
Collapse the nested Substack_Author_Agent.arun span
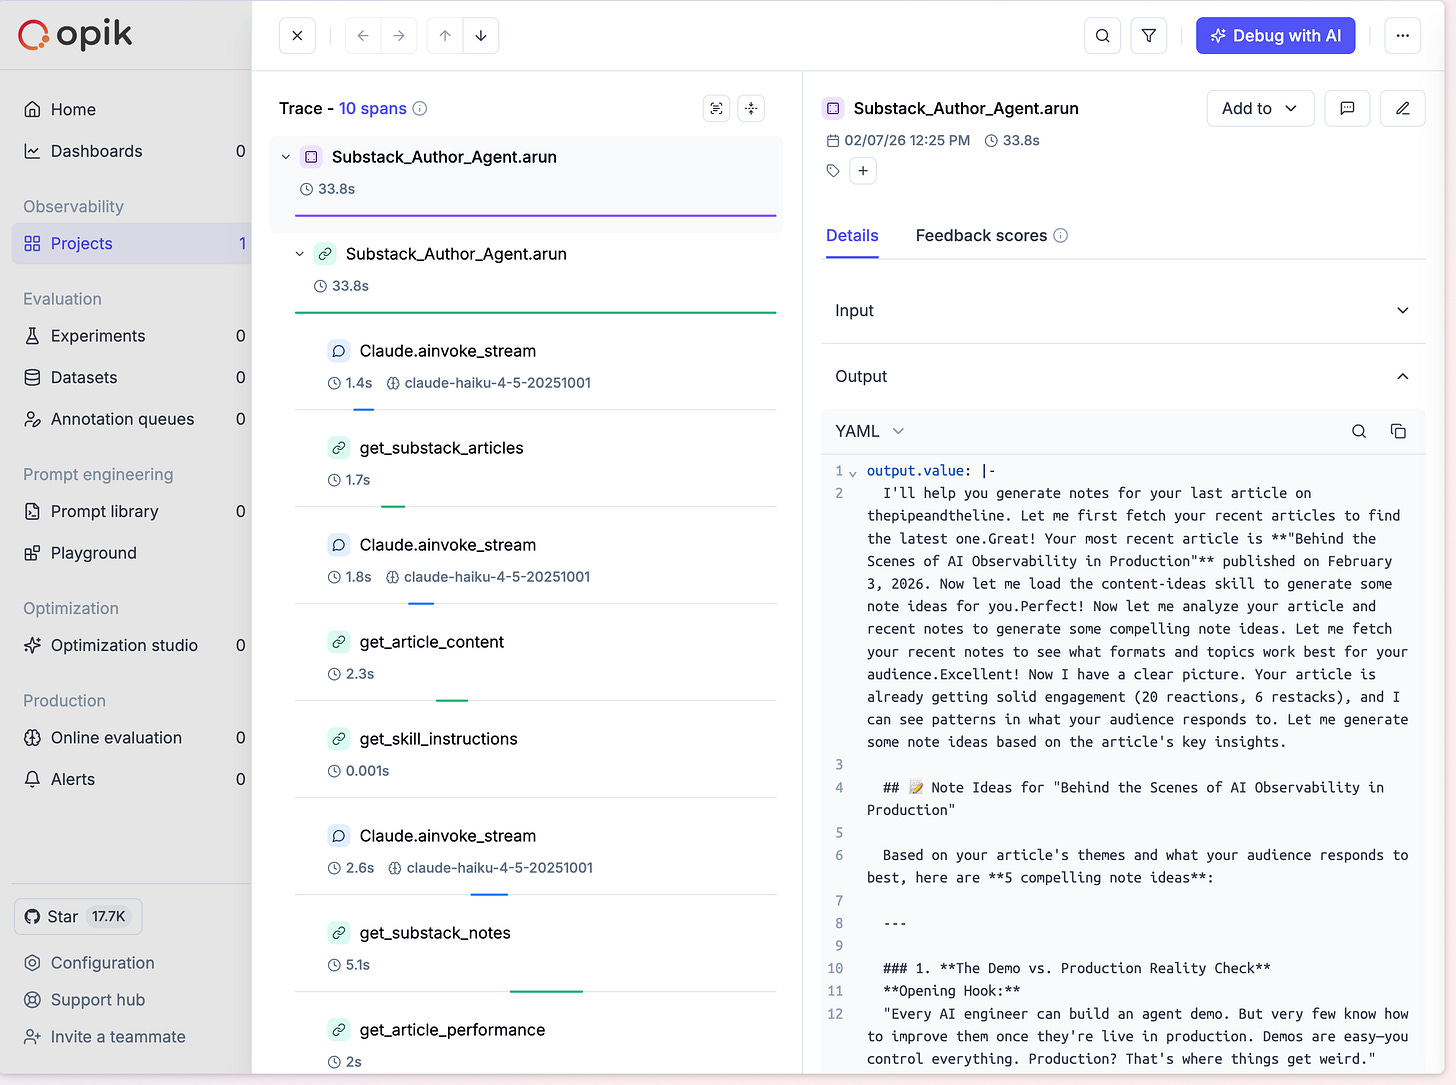pos(300,254)
